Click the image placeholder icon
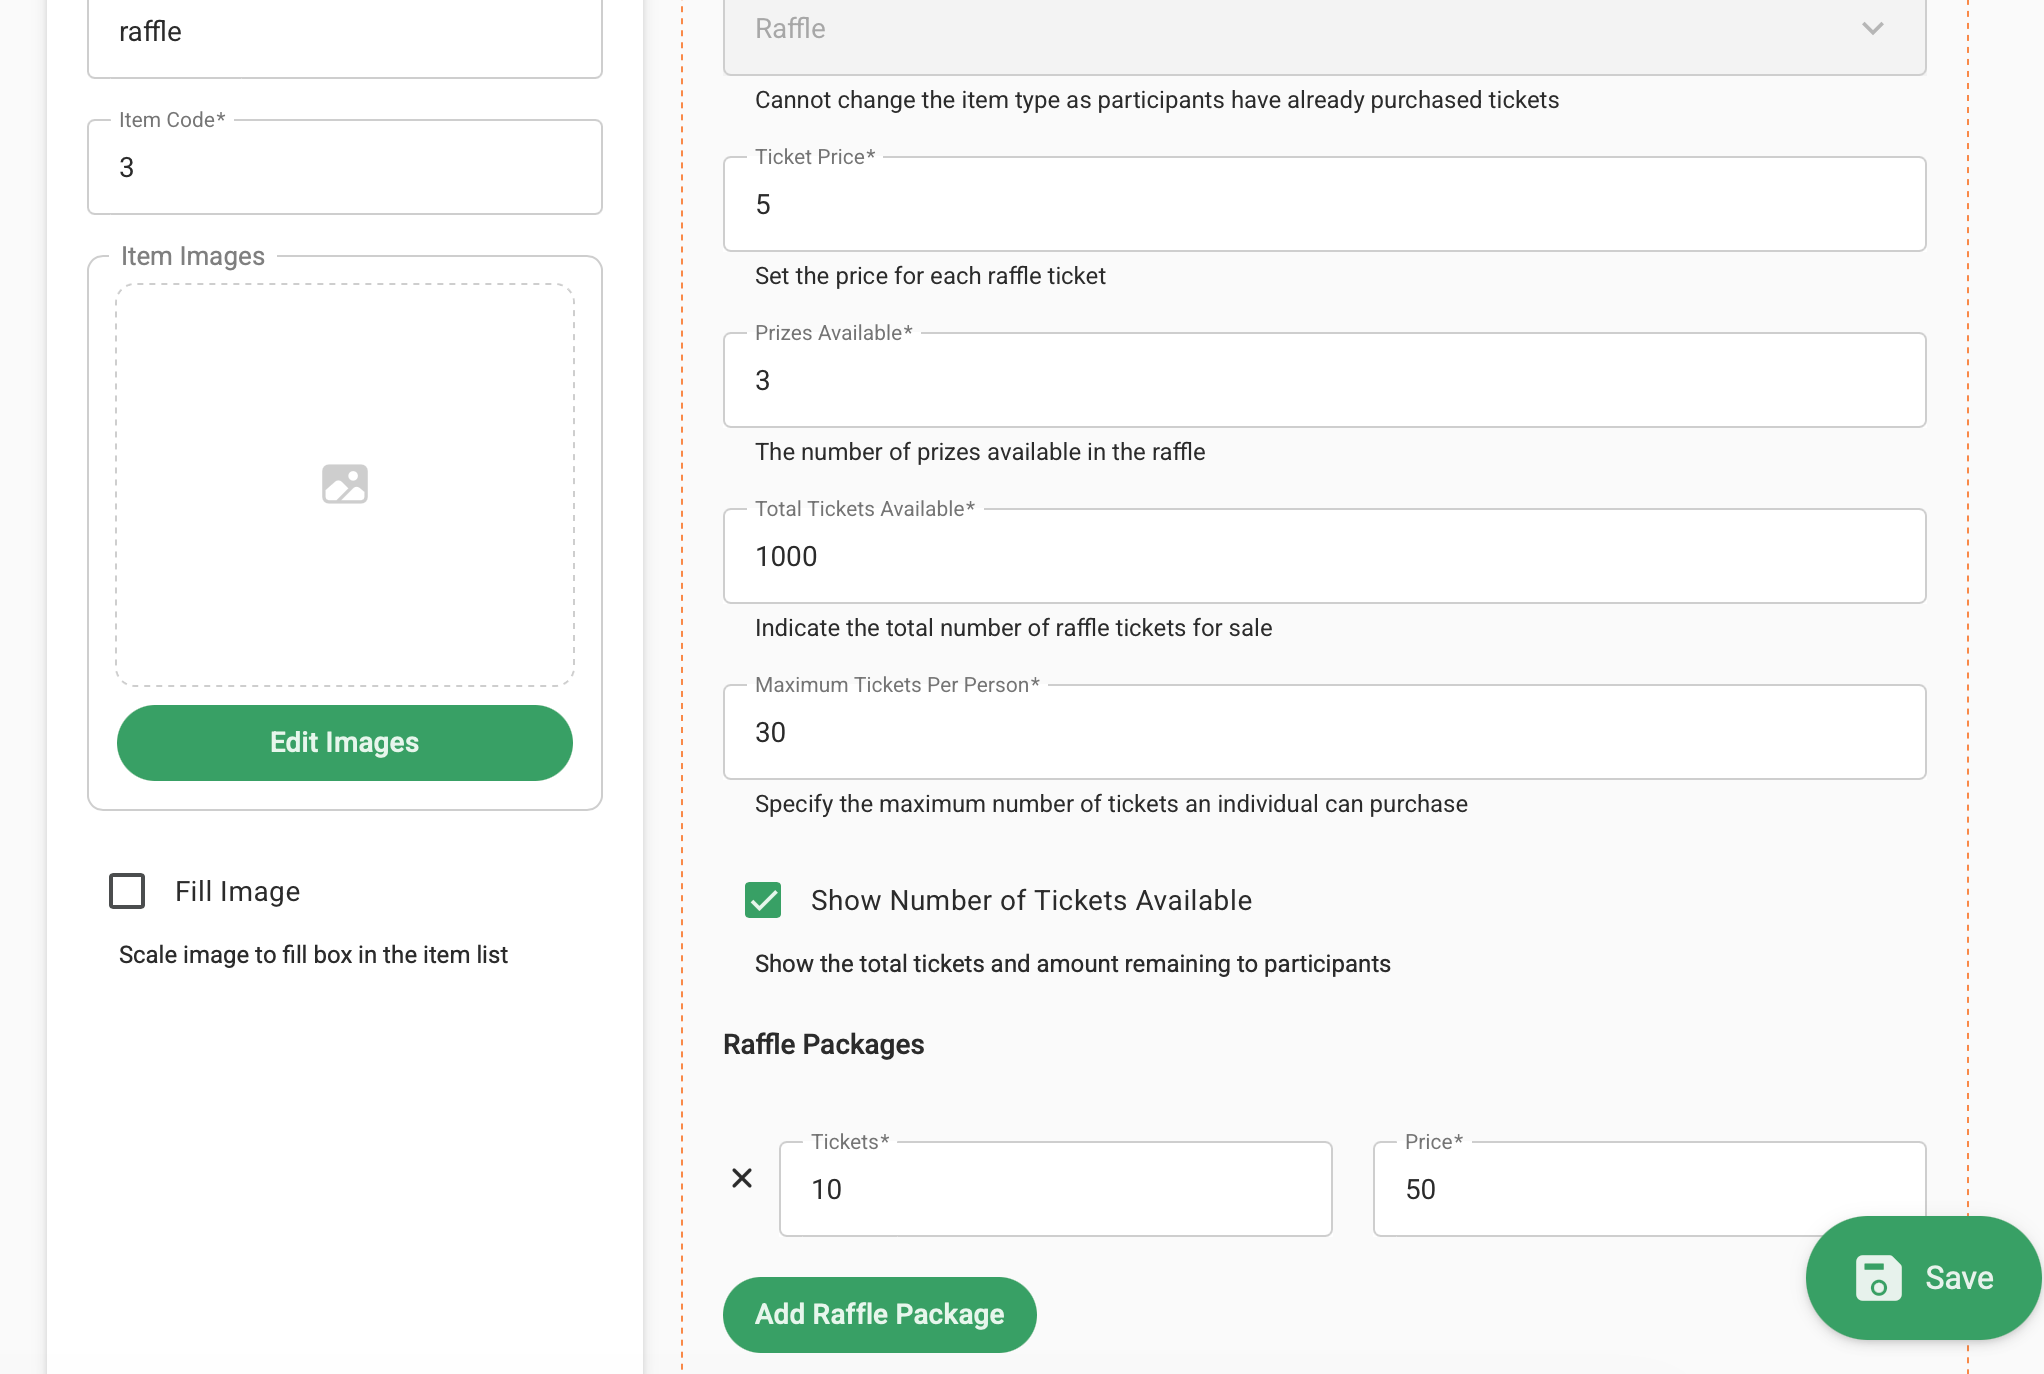 tap(345, 484)
